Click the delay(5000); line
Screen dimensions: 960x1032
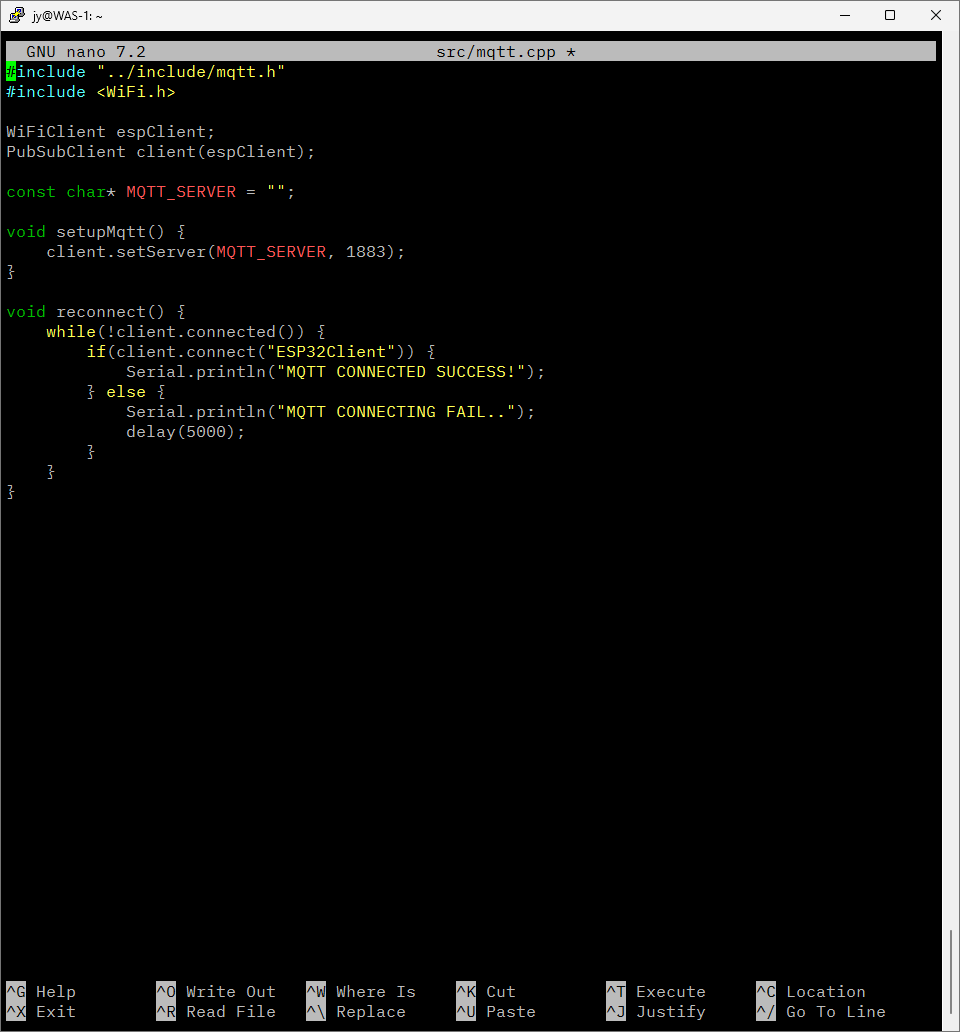[186, 432]
